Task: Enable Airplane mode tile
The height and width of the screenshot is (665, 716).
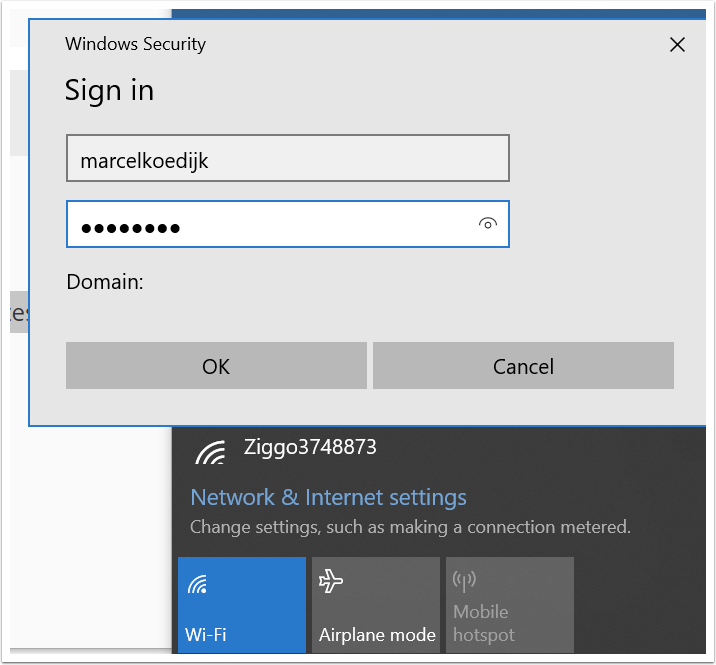Action: pyautogui.click(x=376, y=605)
